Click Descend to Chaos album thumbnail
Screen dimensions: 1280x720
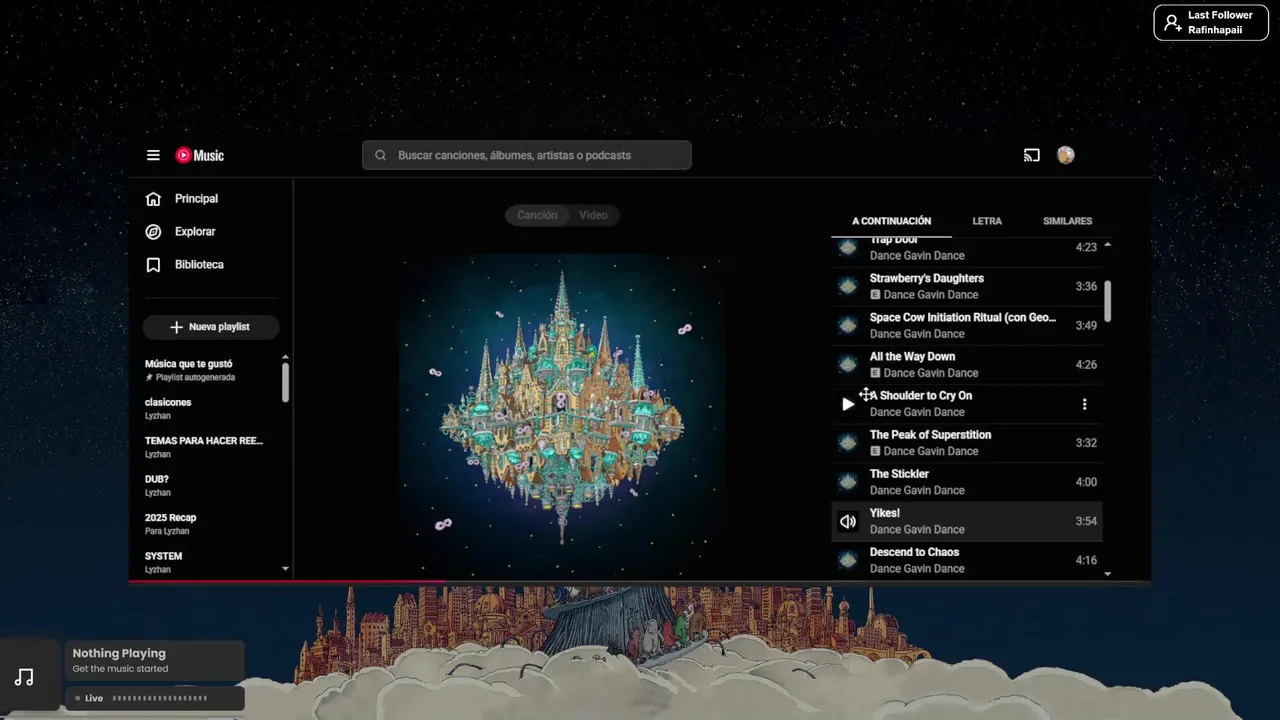[x=848, y=560]
